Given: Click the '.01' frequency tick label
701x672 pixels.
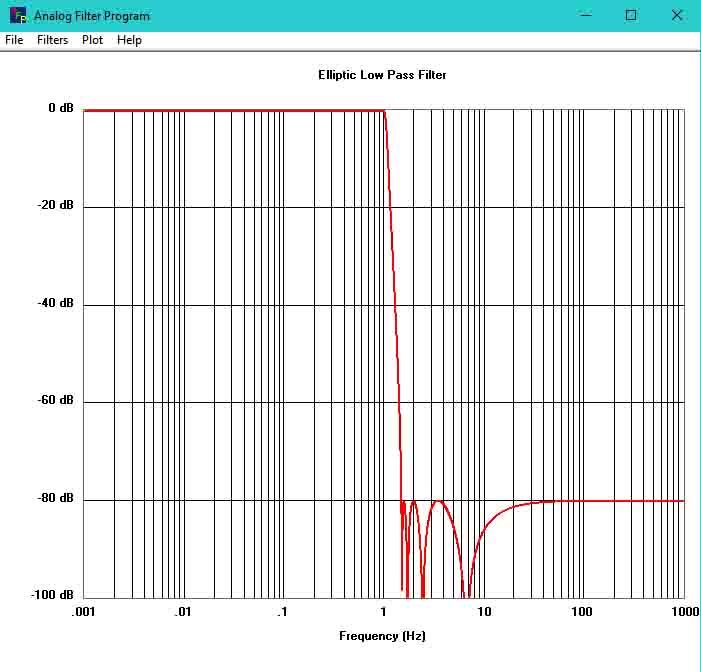Looking at the screenshot, I should point(182,612).
